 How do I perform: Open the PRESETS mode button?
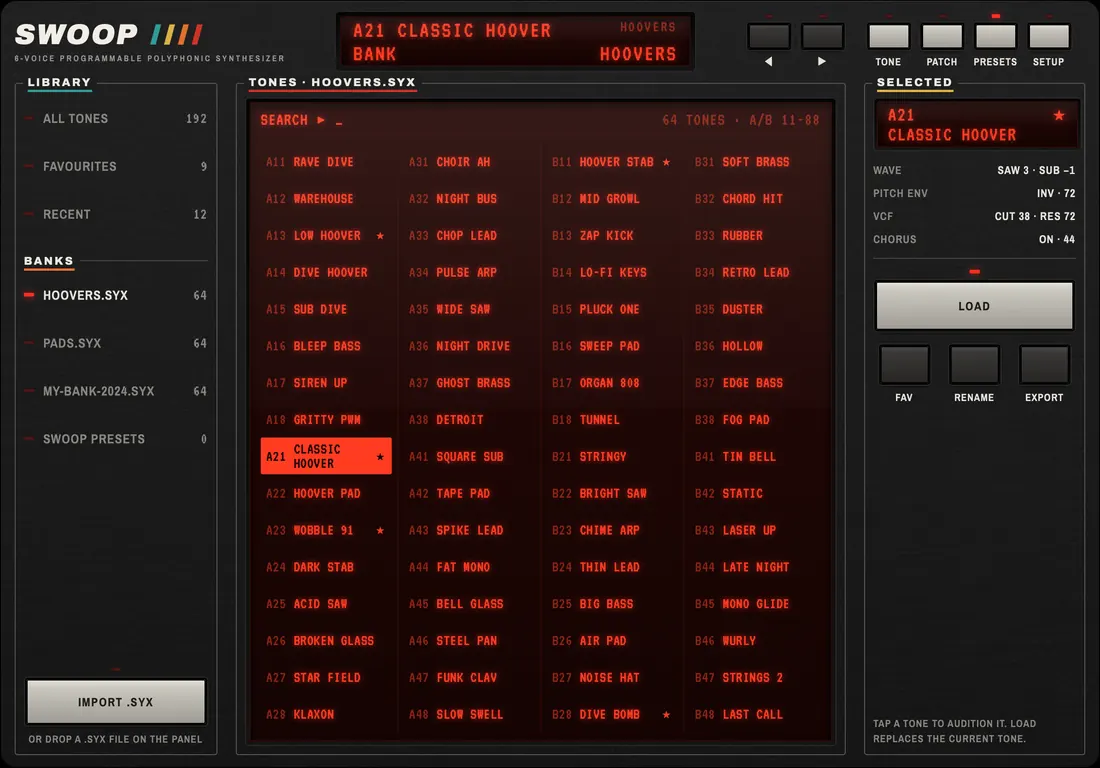point(995,36)
